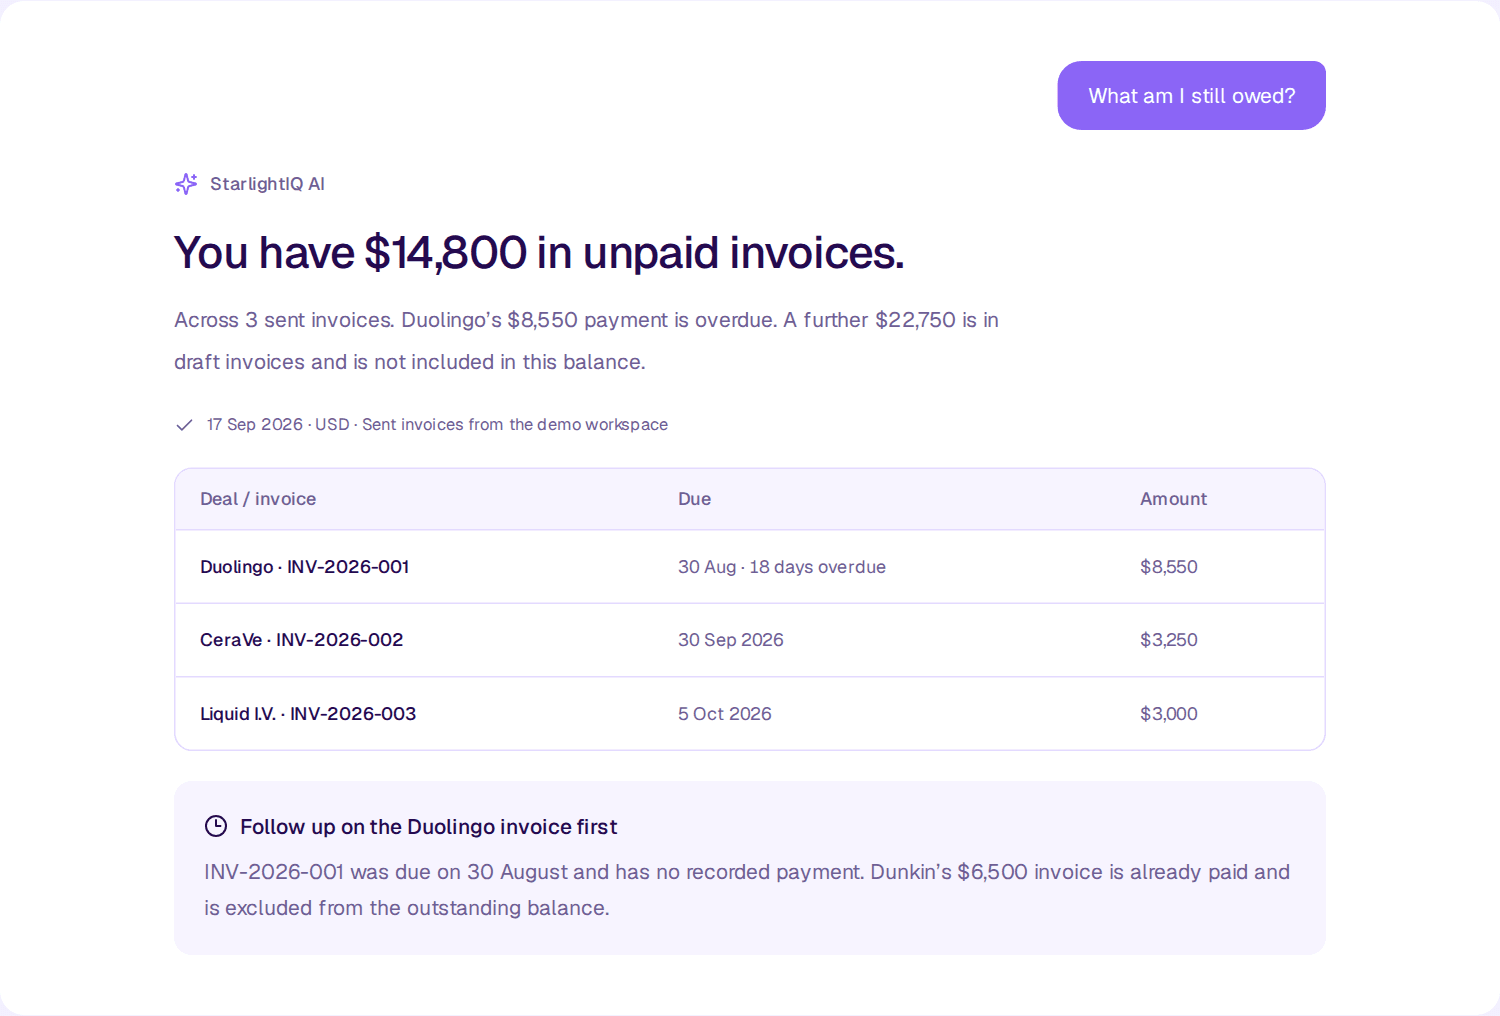The image size is (1500, 1016).
Task: Click "Follow up on the Duolingo invoice first" heading
Action: (429, 827)
